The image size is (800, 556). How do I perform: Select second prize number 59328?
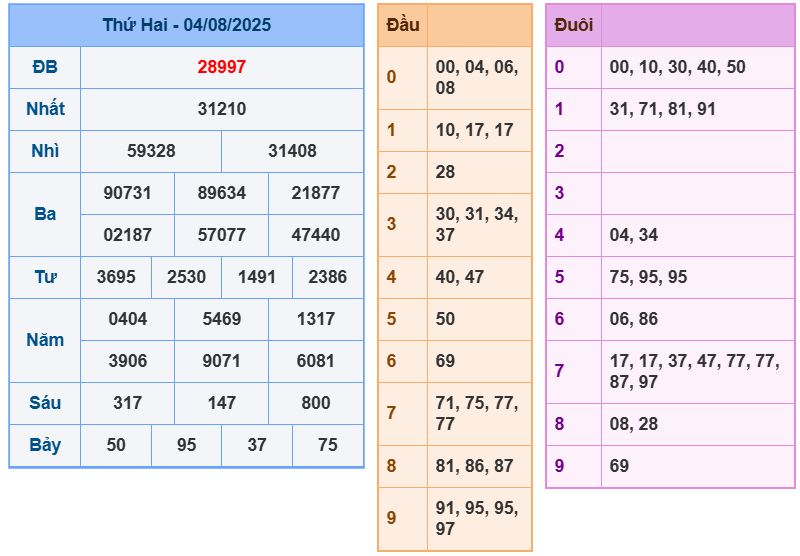151,151
